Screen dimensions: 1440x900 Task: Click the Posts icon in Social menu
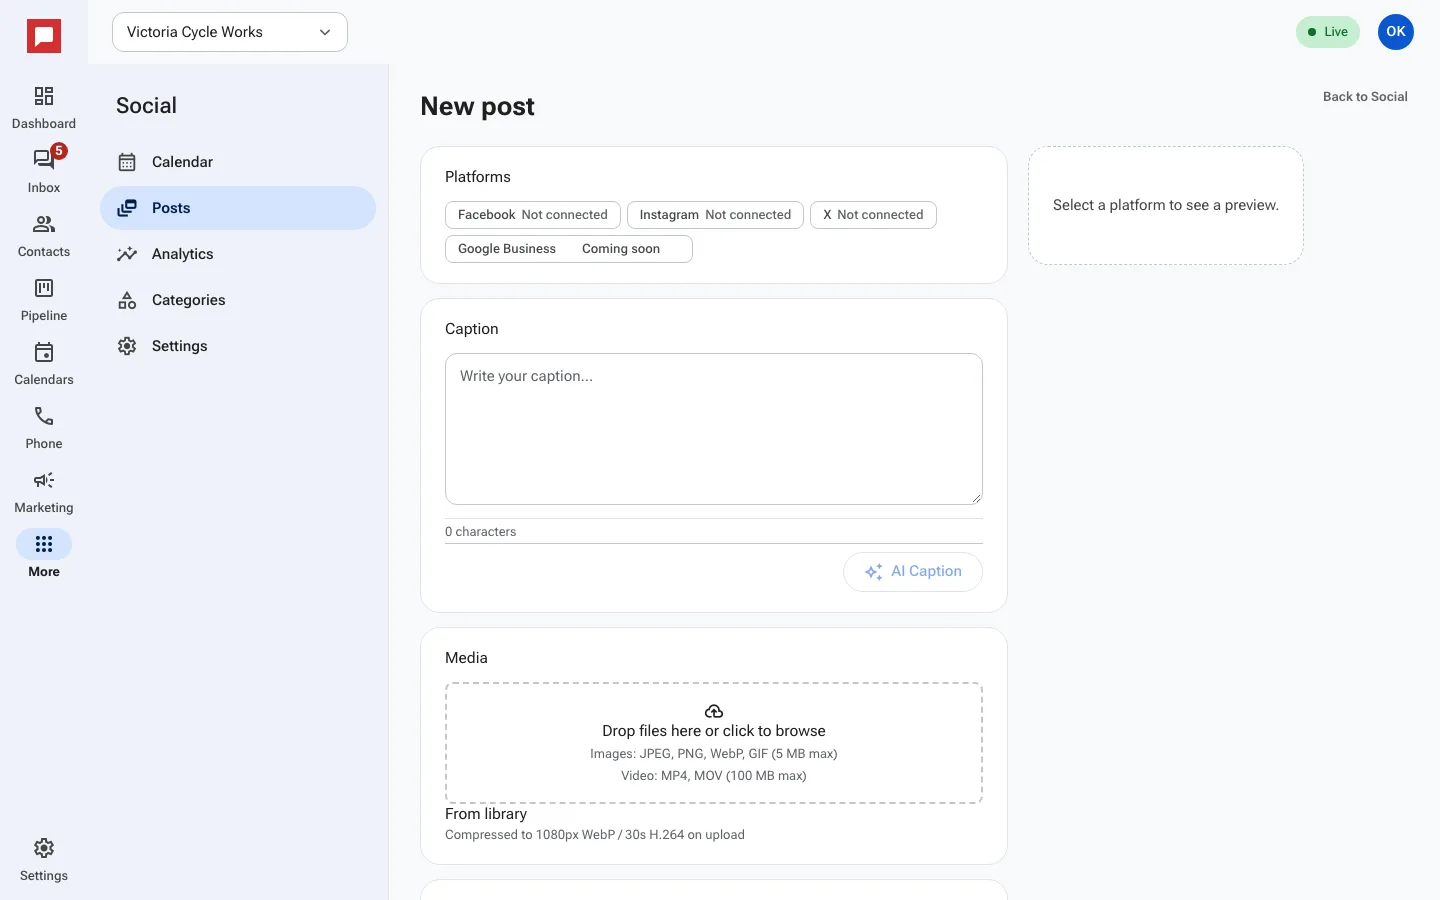tap(127, 208)
